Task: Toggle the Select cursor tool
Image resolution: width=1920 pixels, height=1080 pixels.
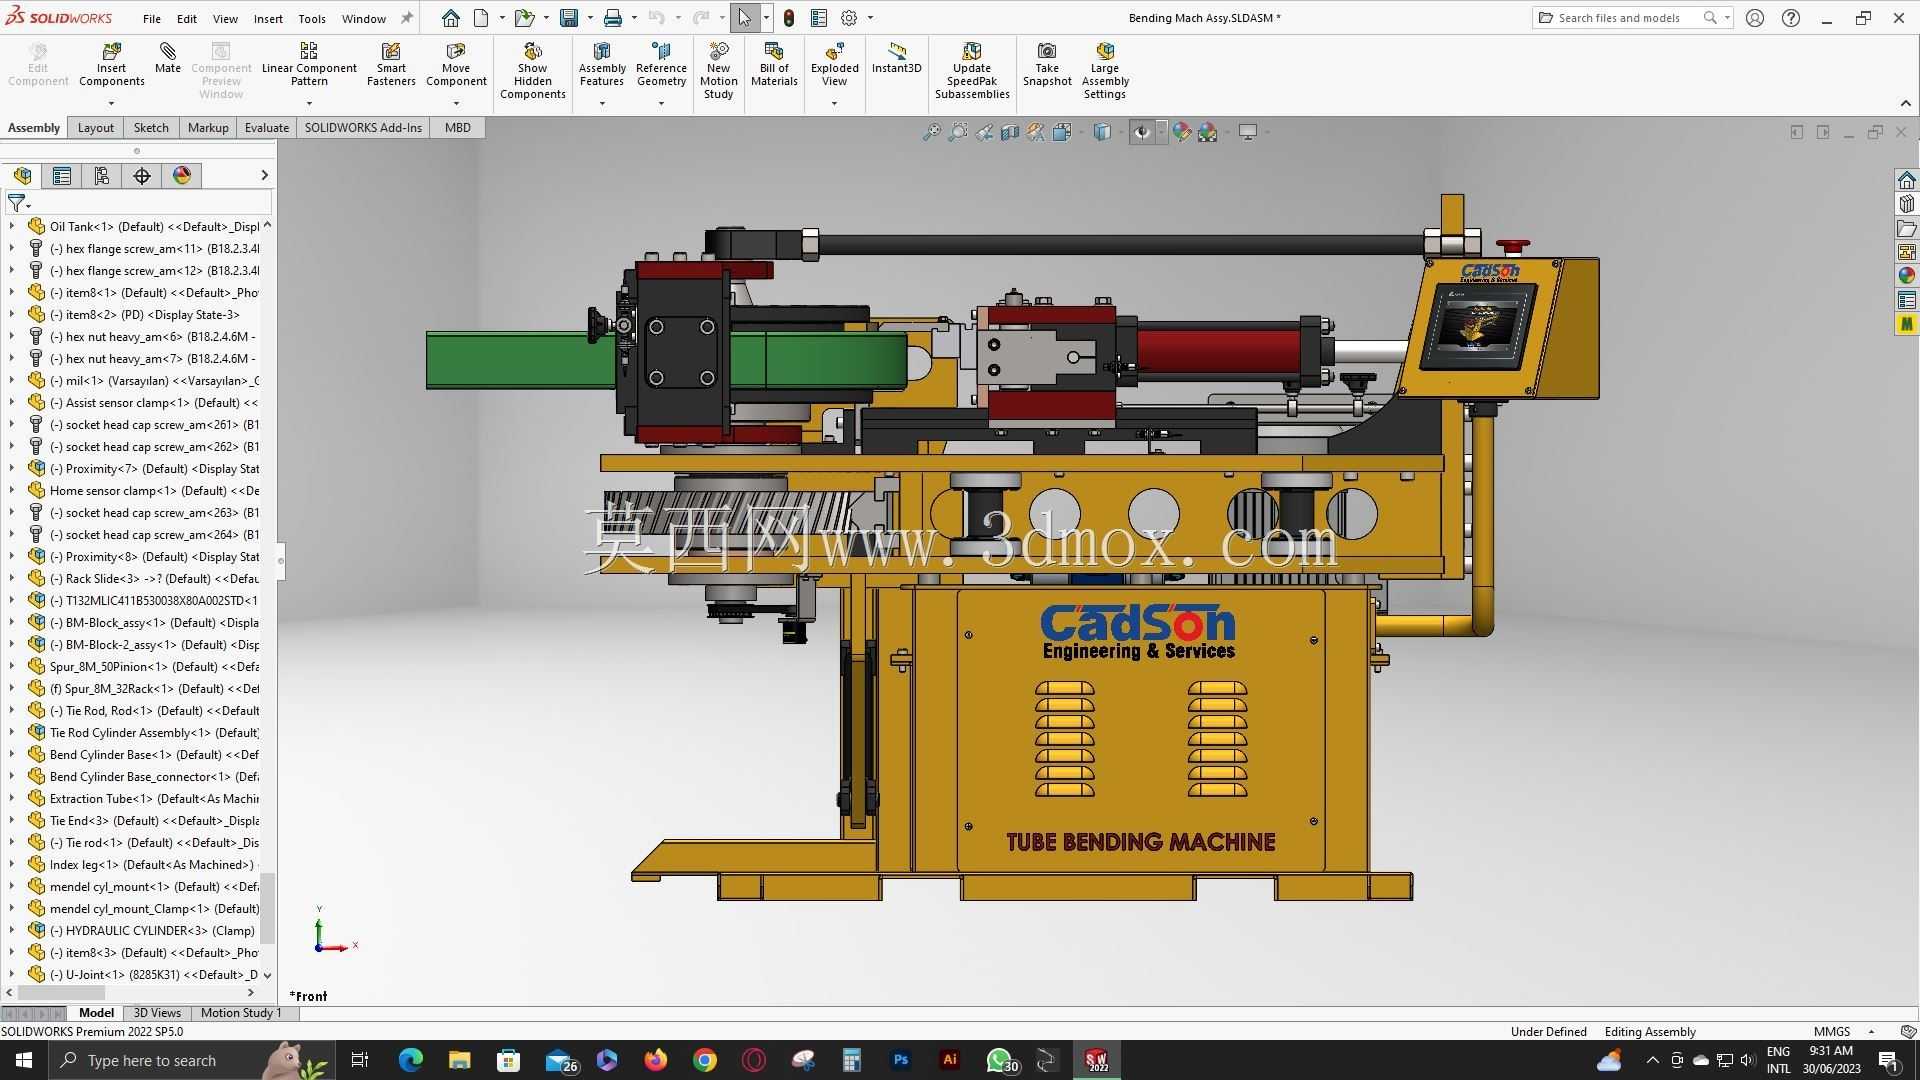Action: coord(745,18)
